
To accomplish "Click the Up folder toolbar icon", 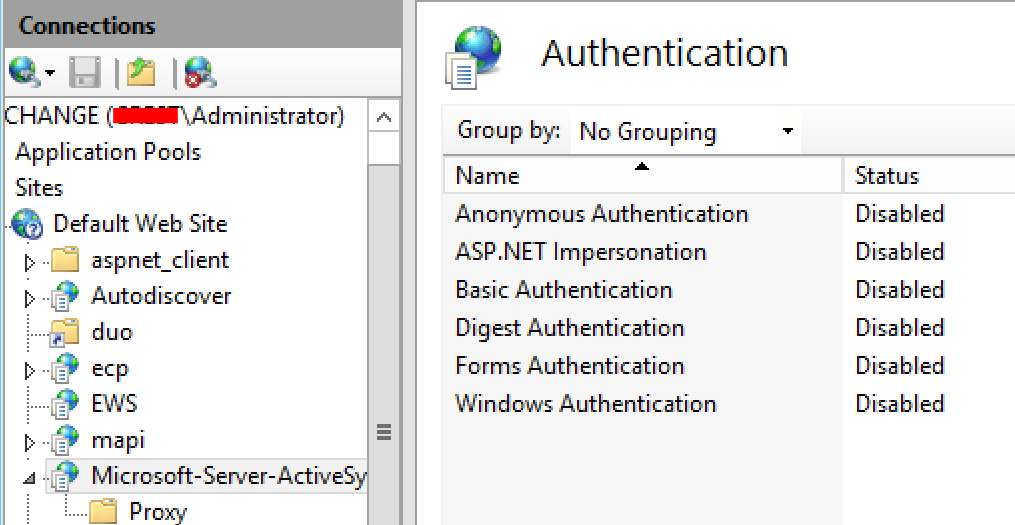I will [142, 72].
